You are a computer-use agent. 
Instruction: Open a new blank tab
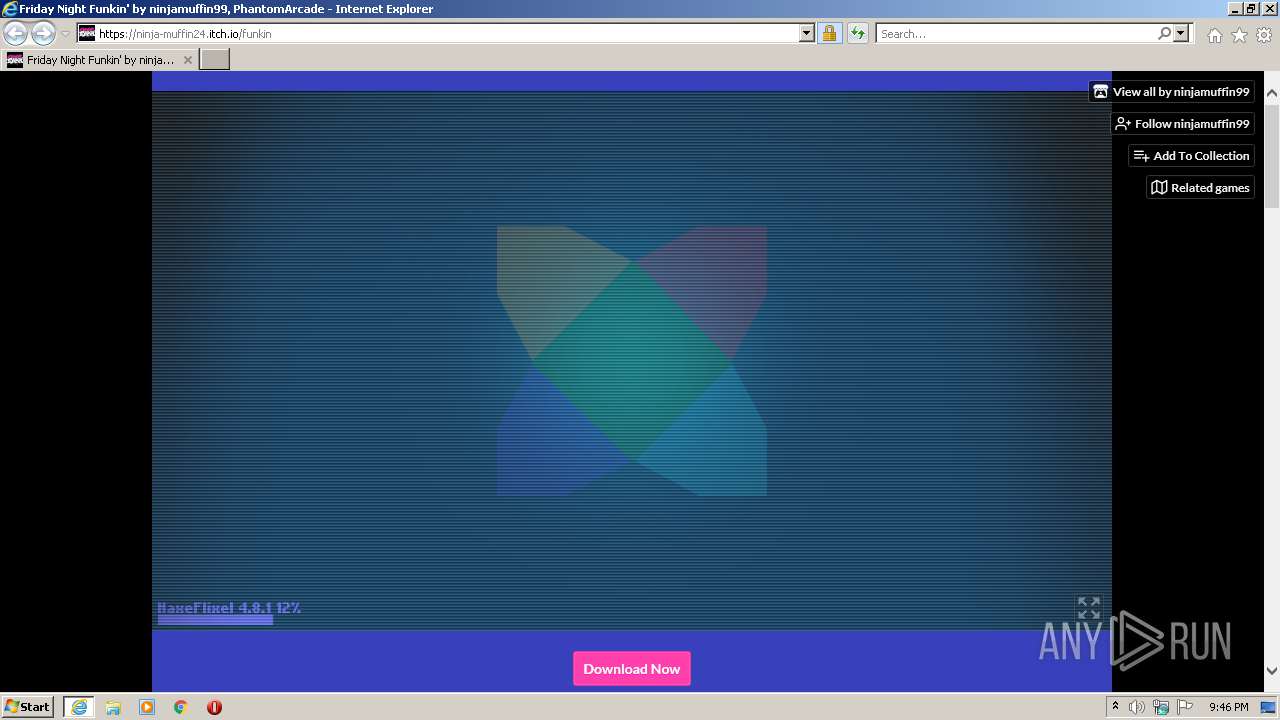[215, 60]
